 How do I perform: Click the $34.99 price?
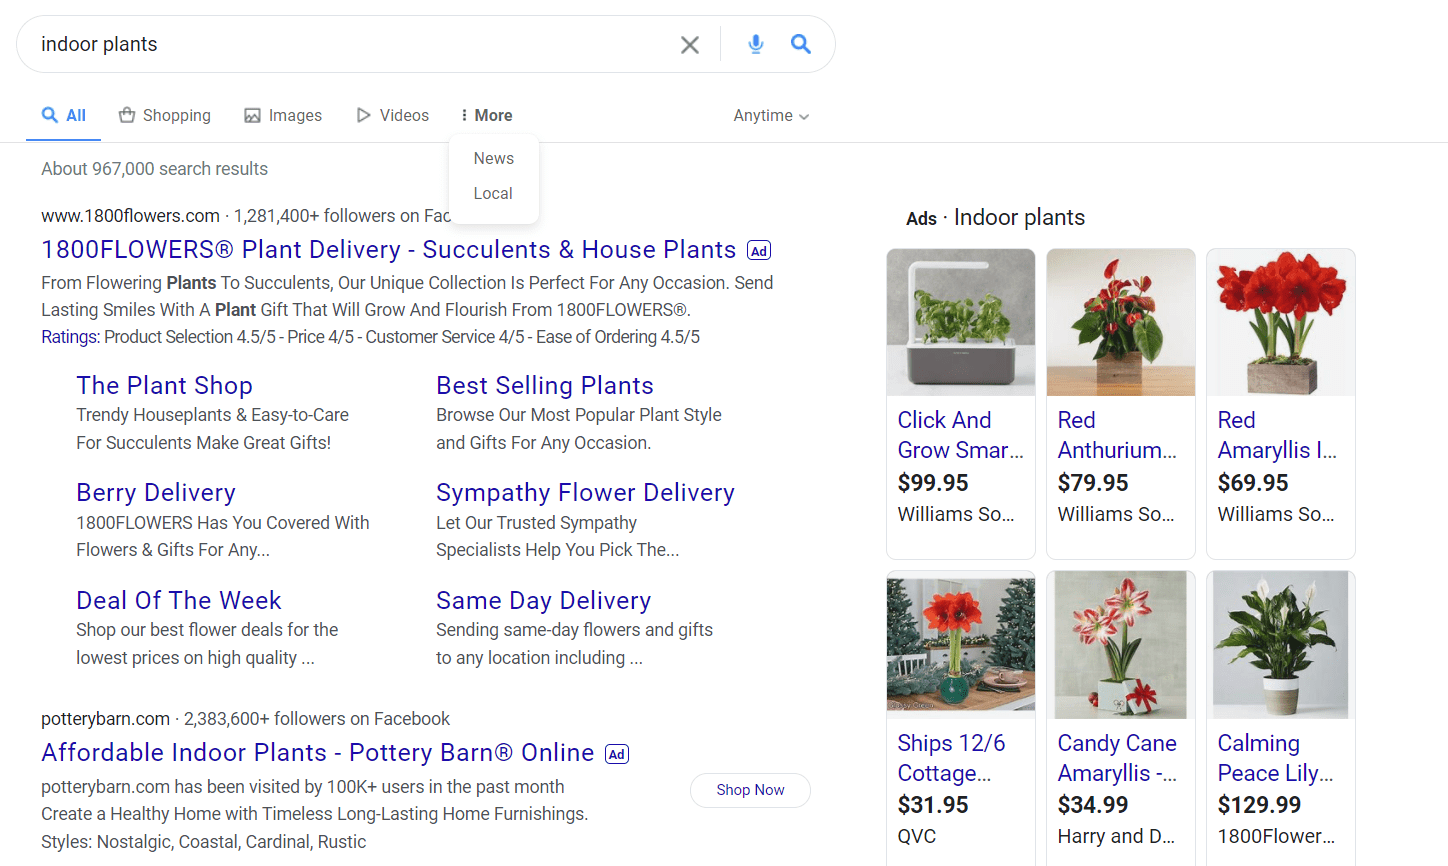[1093, 805]
